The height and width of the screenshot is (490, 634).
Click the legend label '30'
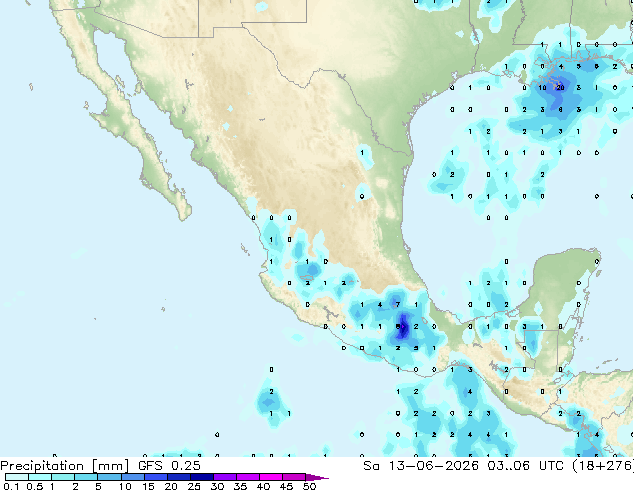point(218,486)
